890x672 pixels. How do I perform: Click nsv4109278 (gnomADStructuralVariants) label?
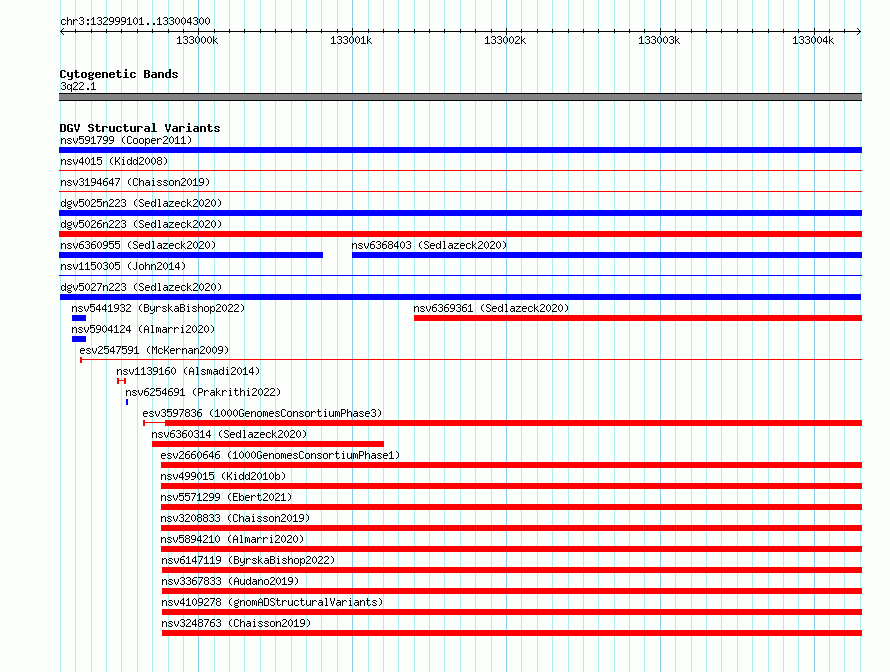pyautogui.click(x=272, y=602)
